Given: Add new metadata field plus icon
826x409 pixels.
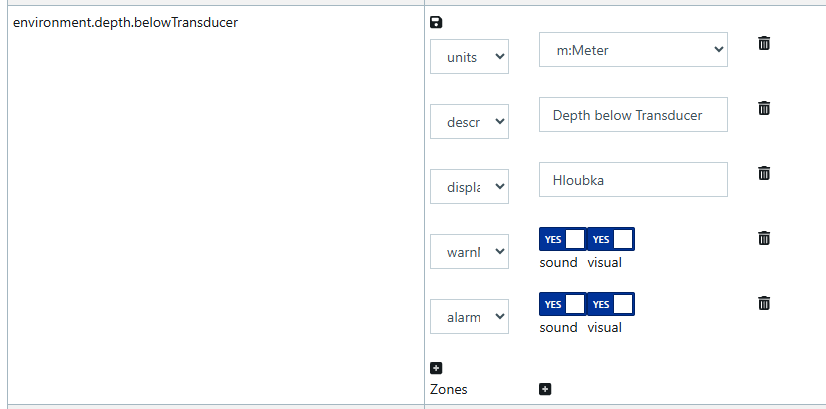Looking at the screenshot, I should (x=436, y=368).
